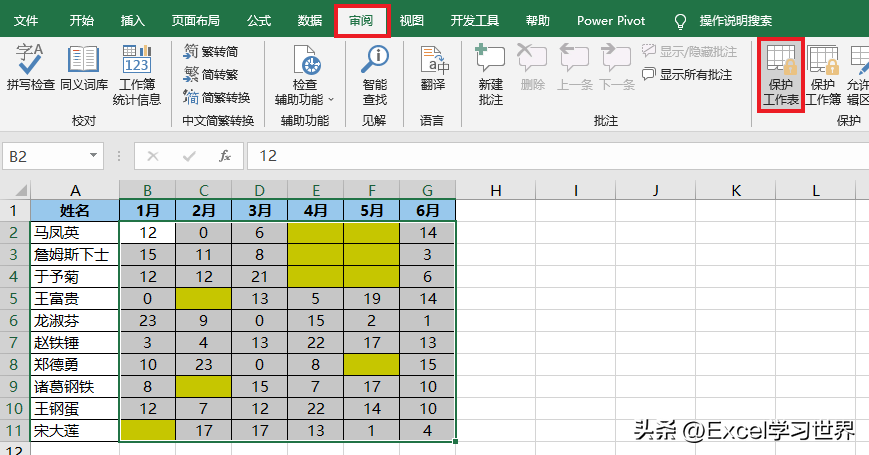Select the 6月 header cell
This screenshot has width=869, height=455.
coord(427,211)
